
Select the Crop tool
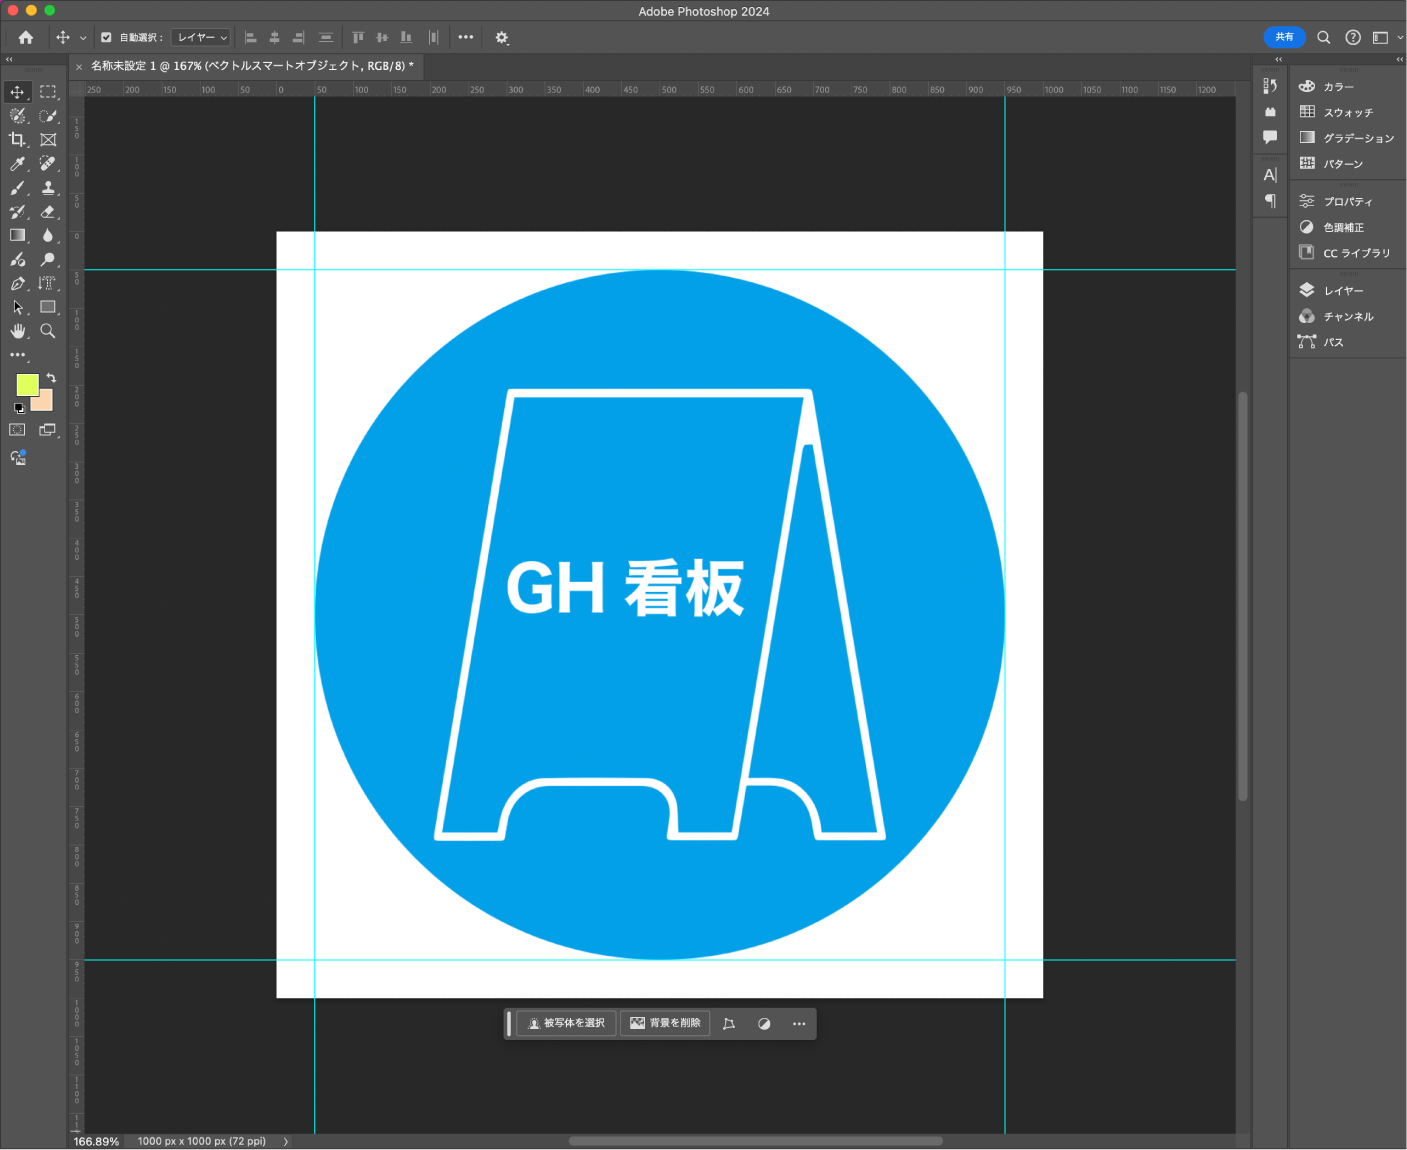[x=17, y=140]
